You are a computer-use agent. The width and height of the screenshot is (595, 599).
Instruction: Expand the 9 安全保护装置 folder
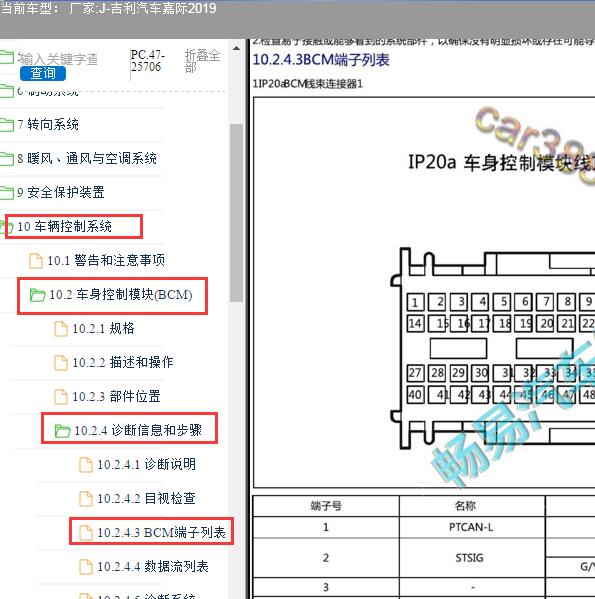[x=61, y=192]
